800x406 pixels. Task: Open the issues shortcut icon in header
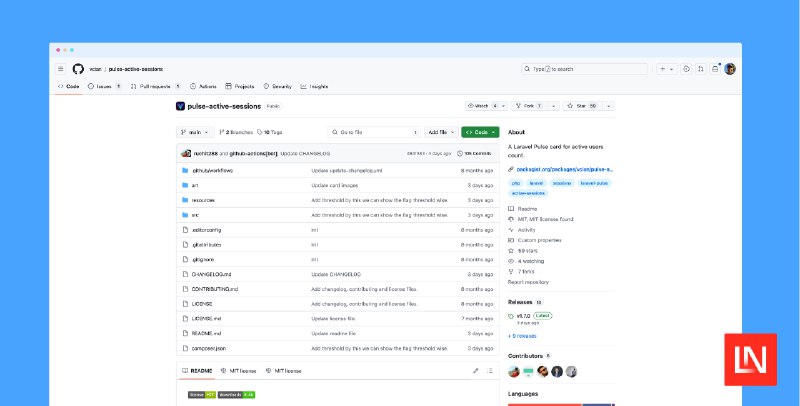[687, 69]
